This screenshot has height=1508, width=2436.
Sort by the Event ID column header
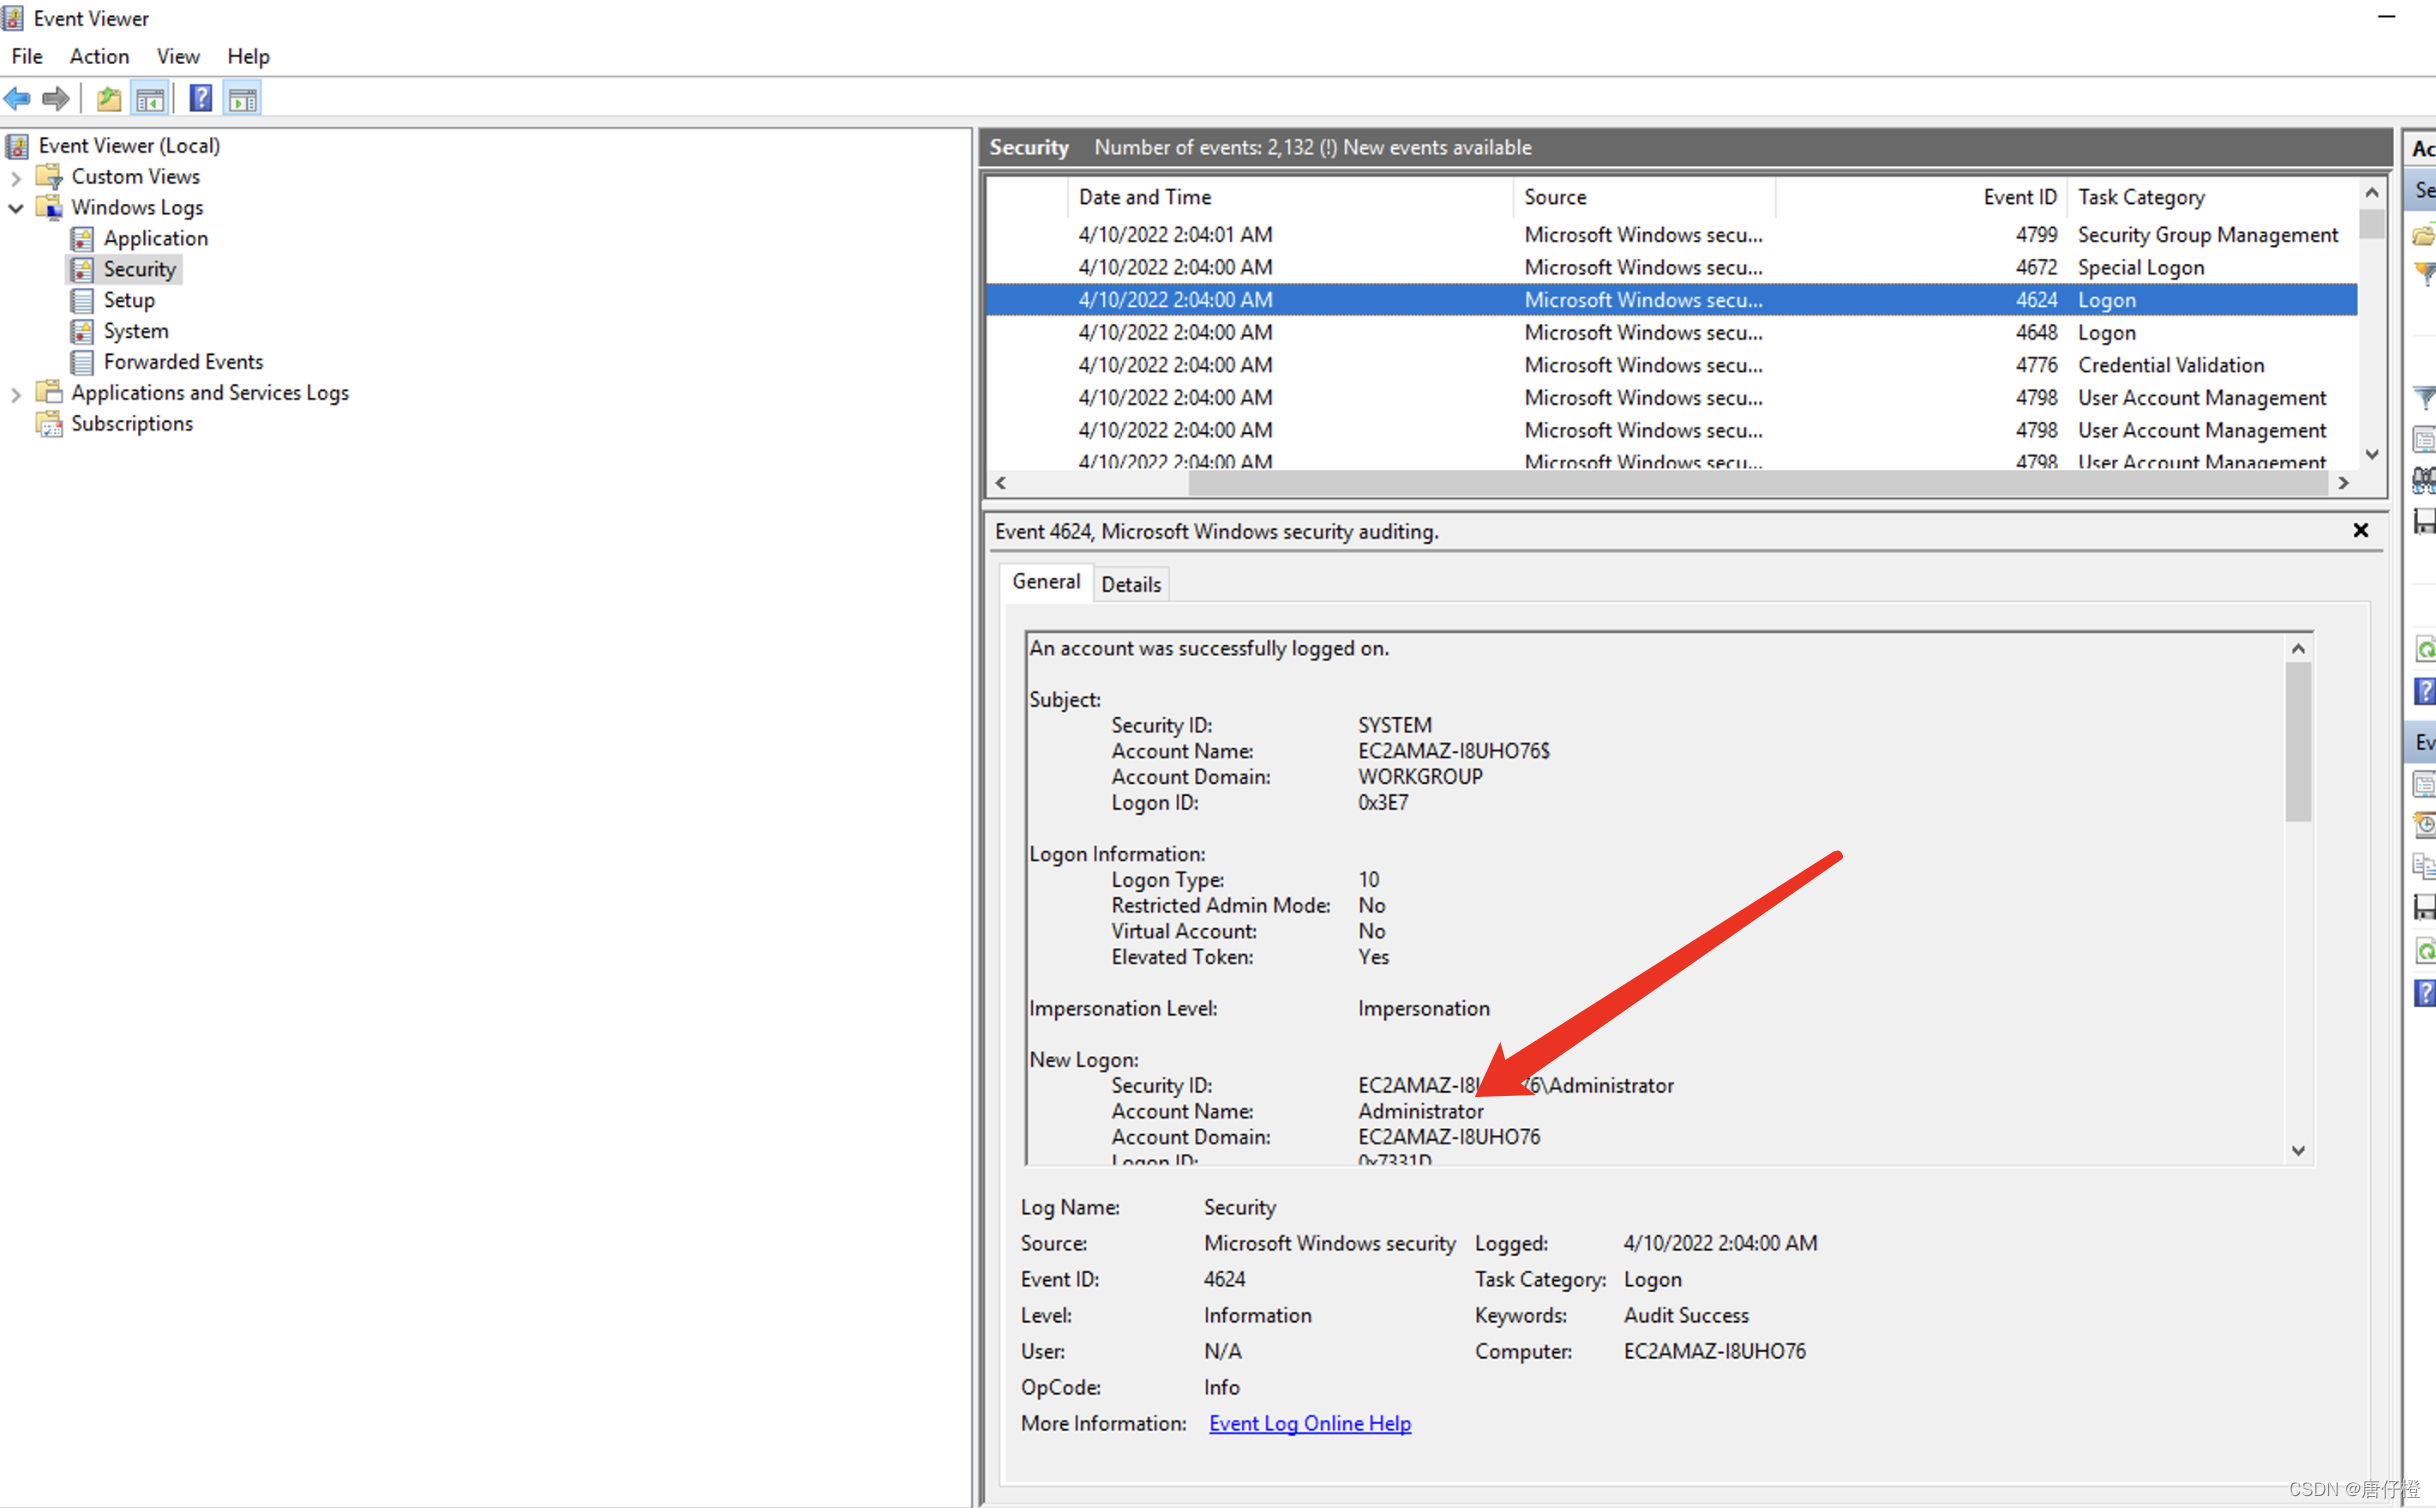(2018, 197)
